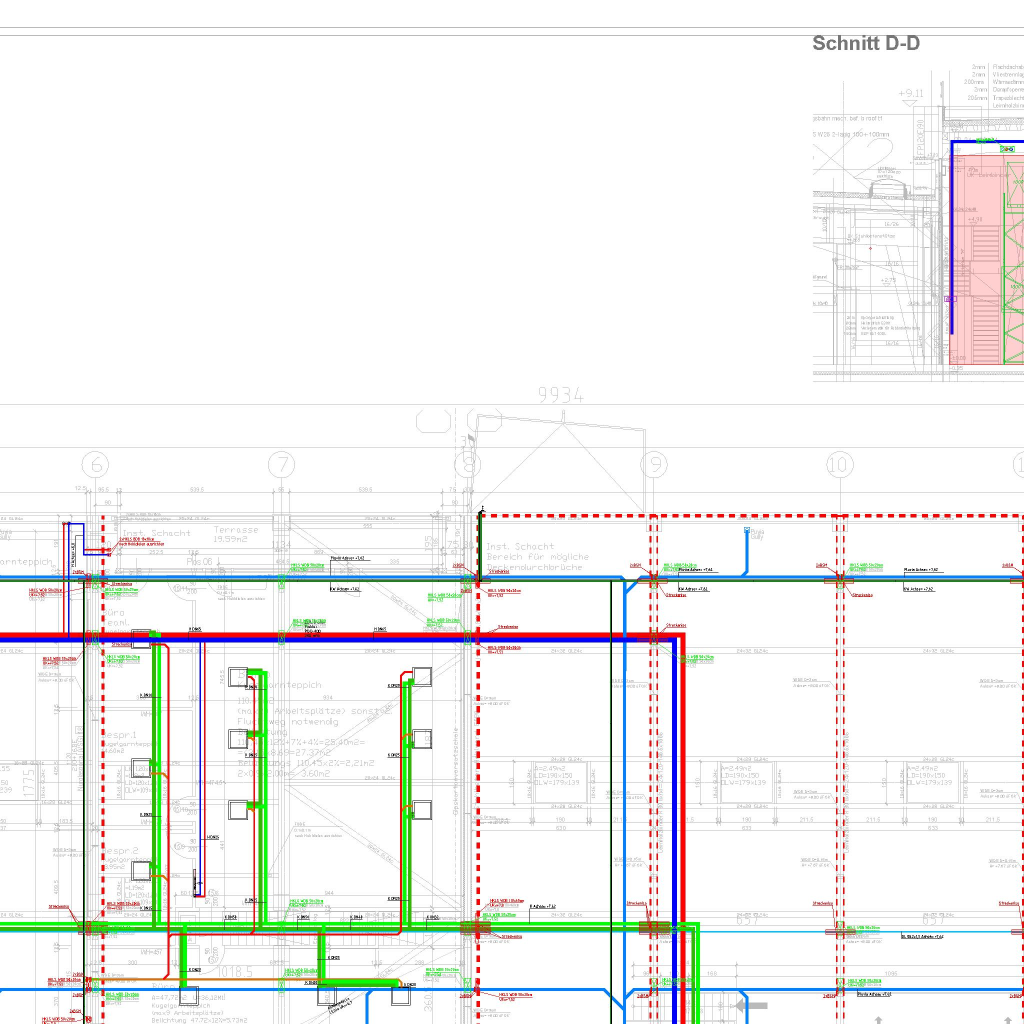Select grid axis marker 9
1024x1024 pixels.
click(x=654, y=465)
